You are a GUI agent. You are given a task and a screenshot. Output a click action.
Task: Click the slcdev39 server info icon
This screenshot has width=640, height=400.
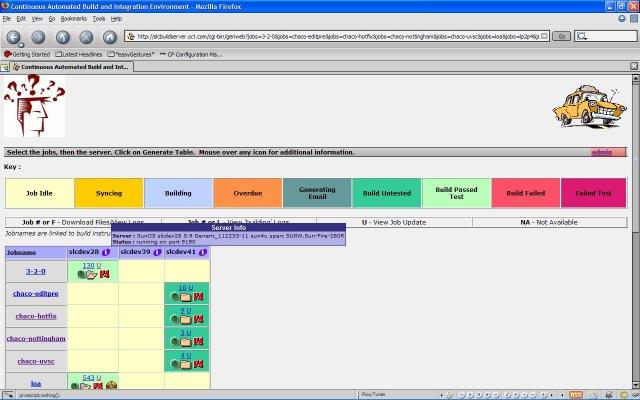157,252
